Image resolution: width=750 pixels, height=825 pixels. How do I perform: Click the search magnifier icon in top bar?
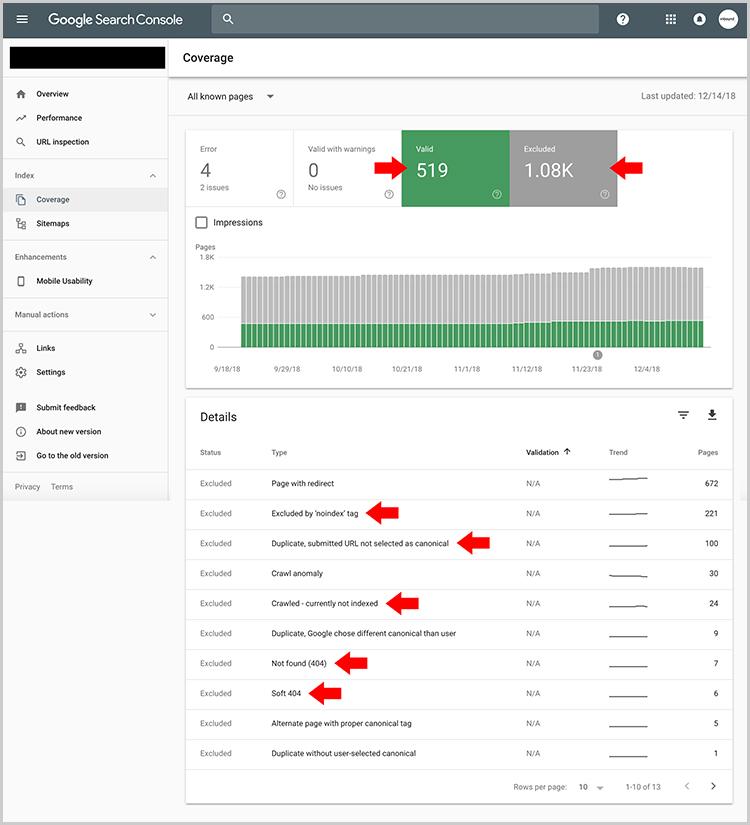point(228,19)
